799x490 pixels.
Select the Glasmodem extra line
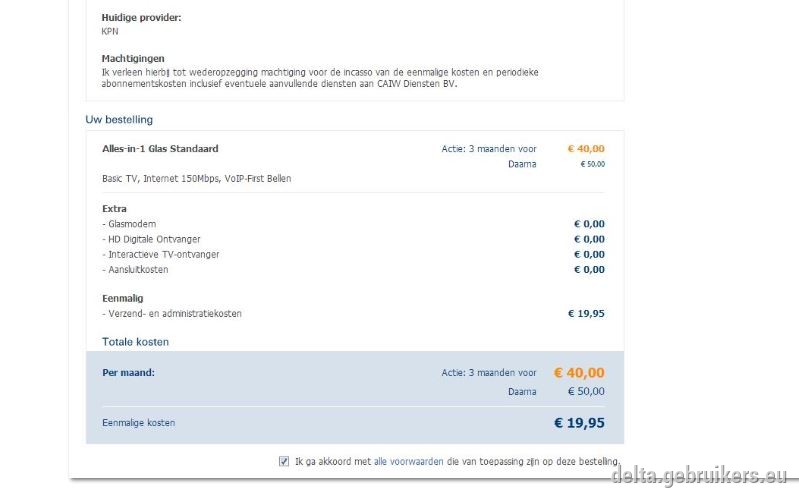pos(129,224)
